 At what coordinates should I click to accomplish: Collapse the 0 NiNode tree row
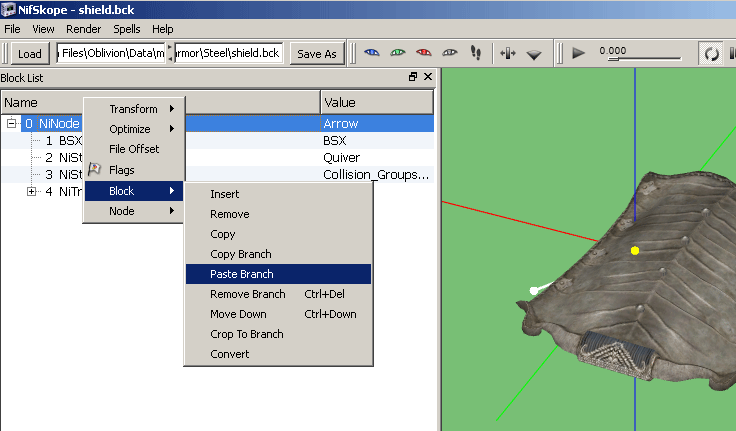click(x=11, y=123)
